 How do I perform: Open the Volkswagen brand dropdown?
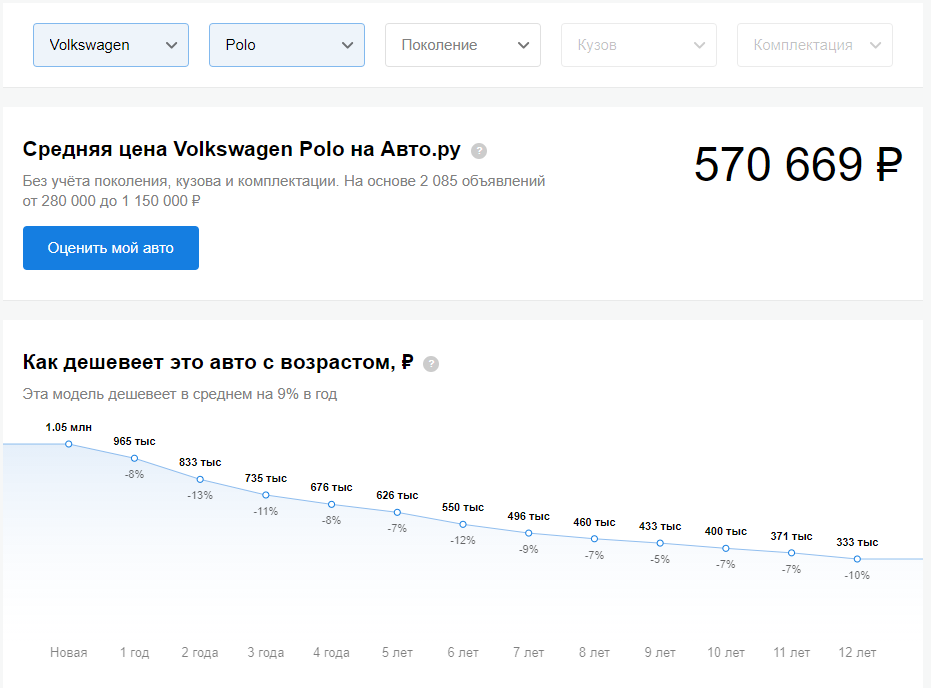click(111, 45)
